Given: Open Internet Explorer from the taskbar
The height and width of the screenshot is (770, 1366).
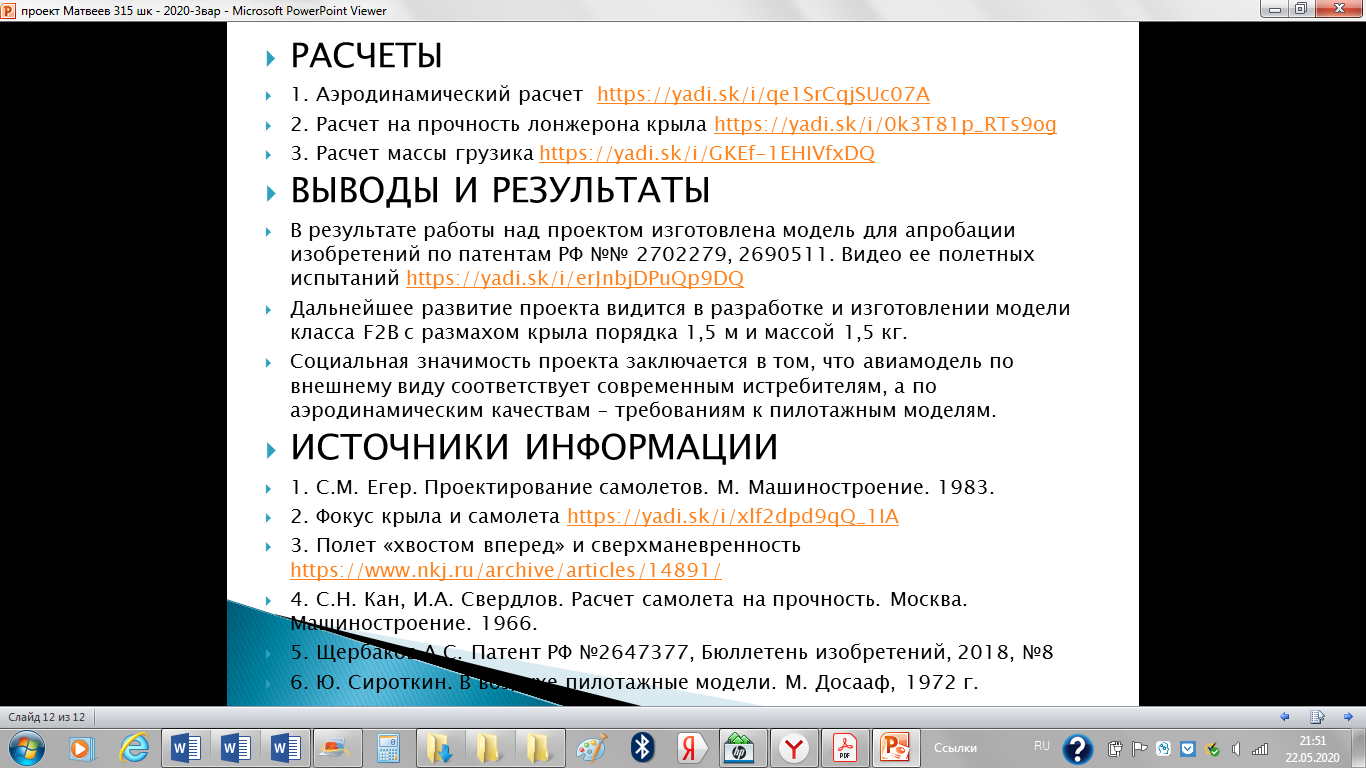Looking at the screenshot, I should tap(134, 748).
